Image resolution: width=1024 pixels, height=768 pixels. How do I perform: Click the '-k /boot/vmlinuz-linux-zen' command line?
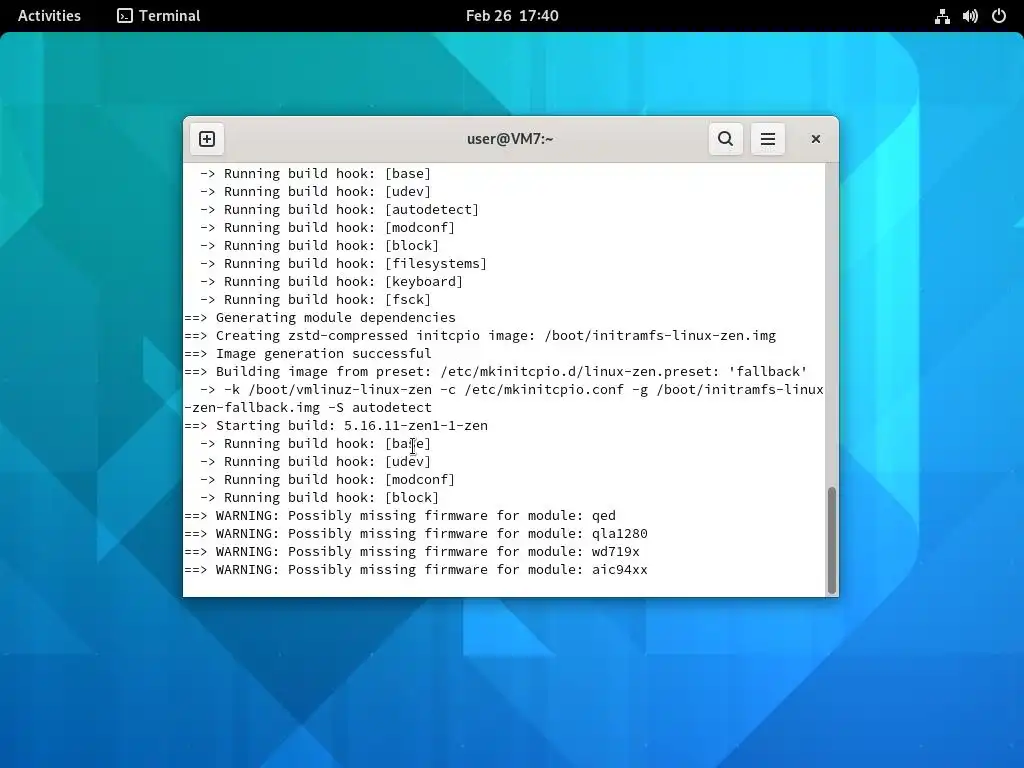point(511,390)
